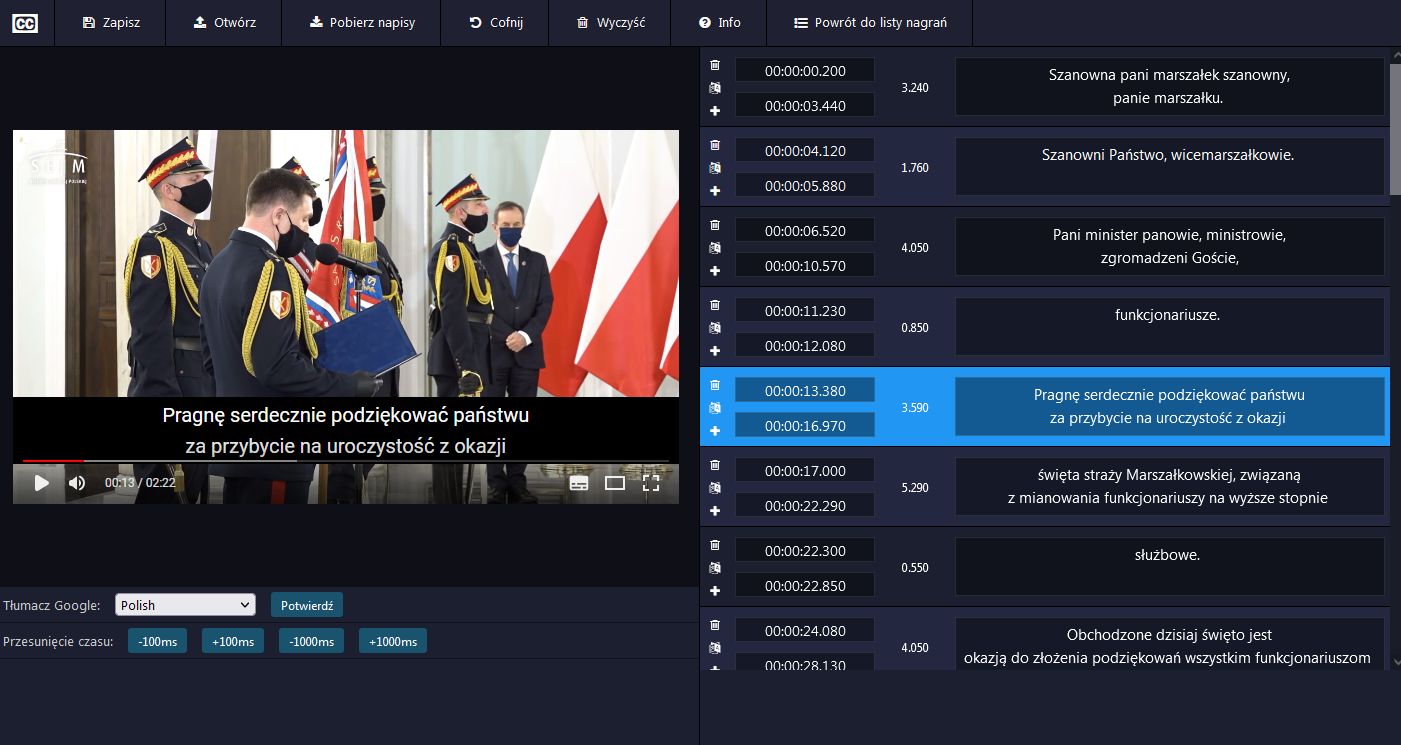Add subtitle below the 'Szanowni Państwo' row

(715, 191)
